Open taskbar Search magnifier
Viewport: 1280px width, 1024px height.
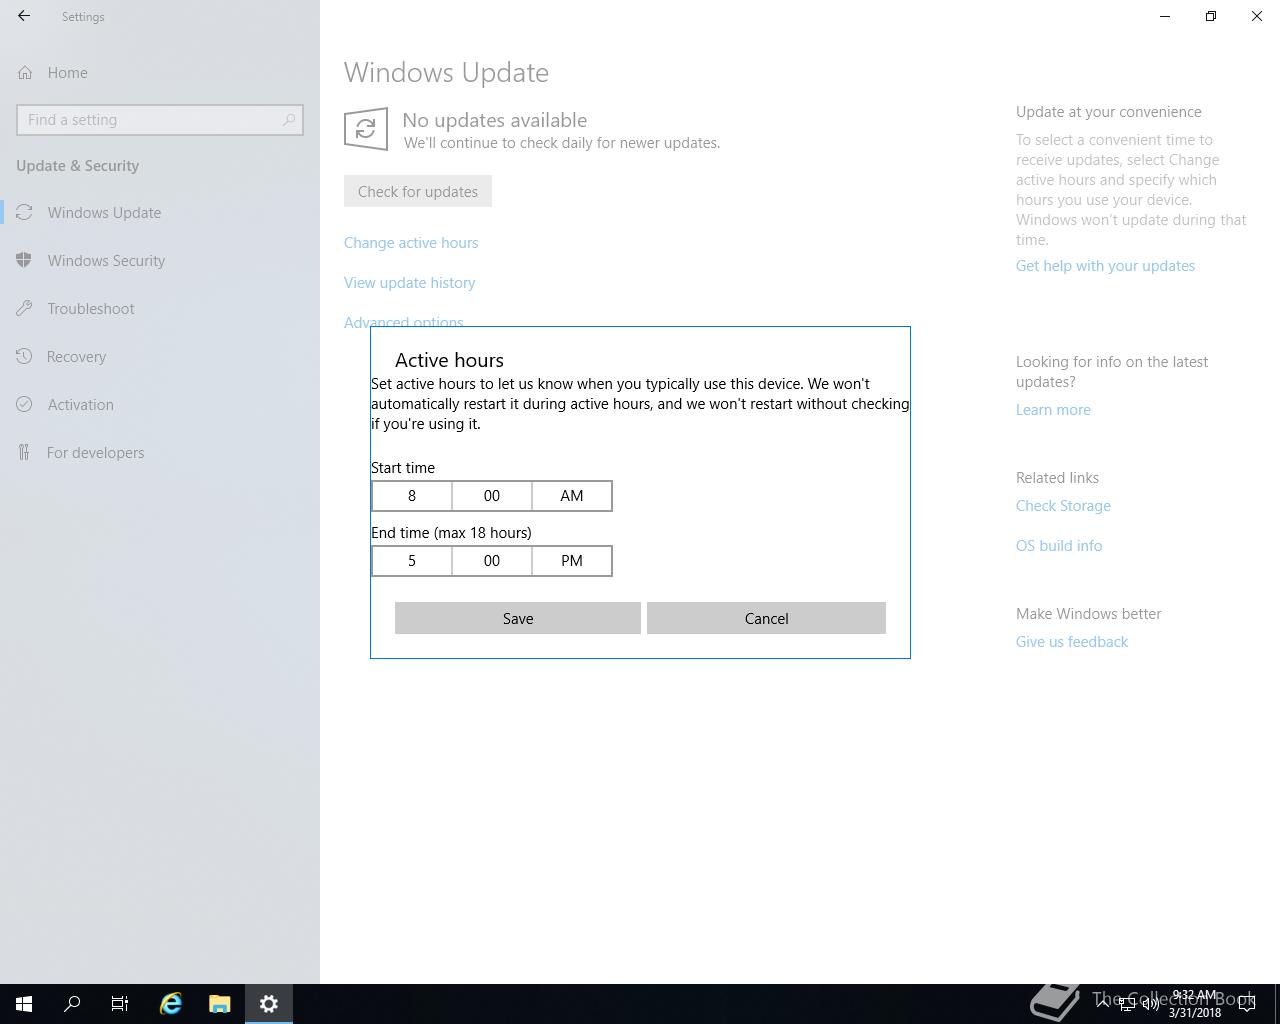coord(72,1004)
